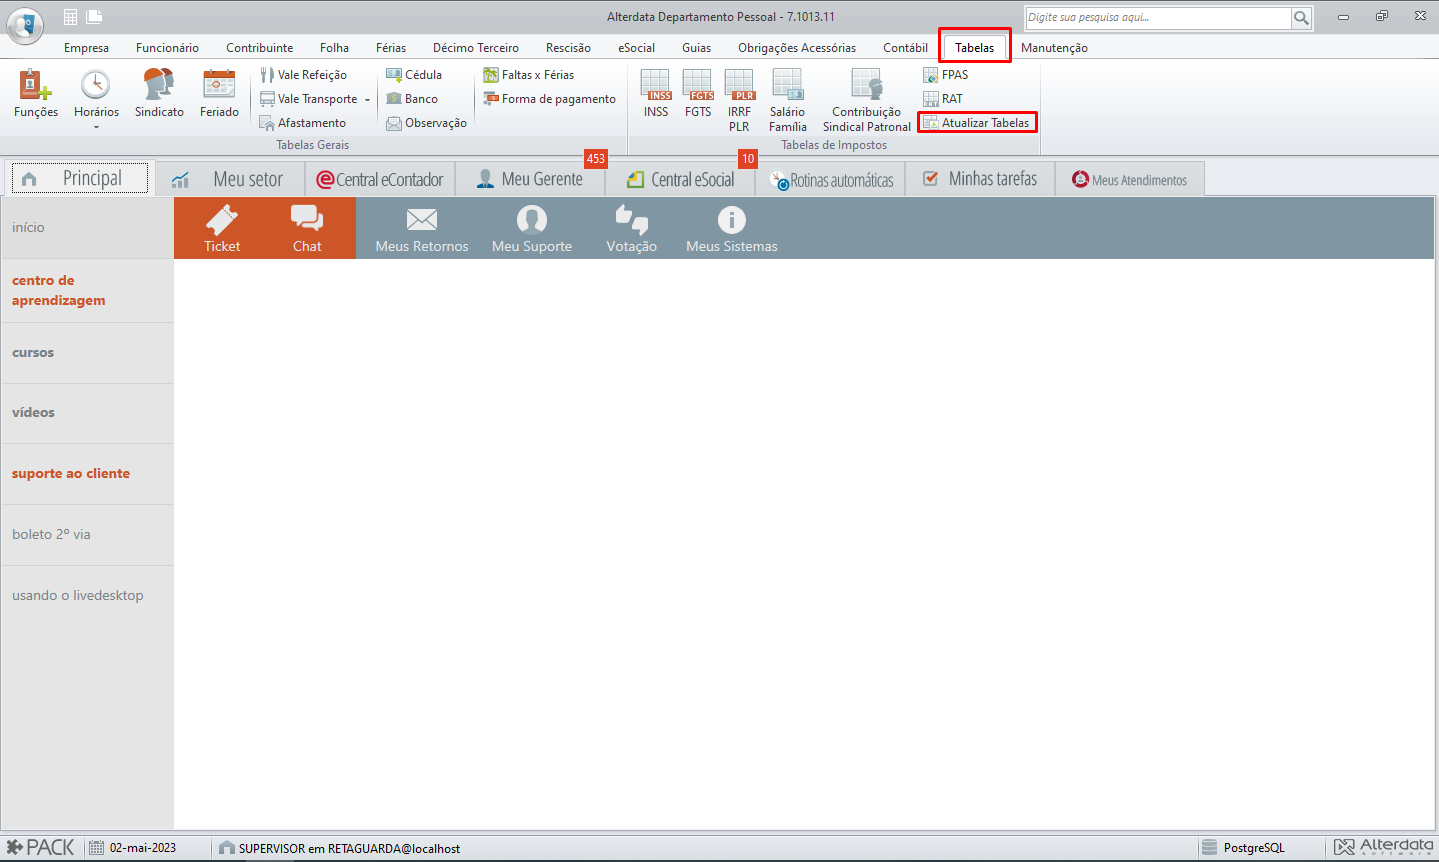
Task: Open suporte ao cliente
Action: (87, 474)
